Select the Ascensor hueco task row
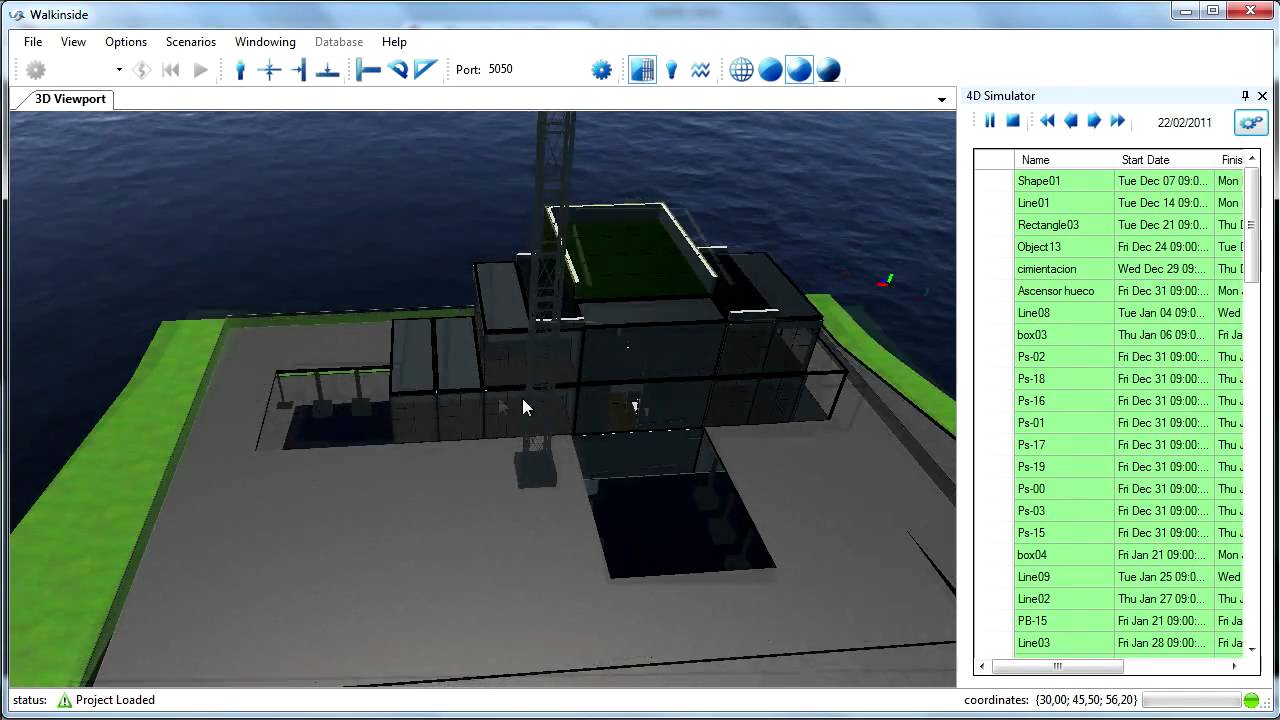Screen dimensions: 1280x720 [1109, 291]
